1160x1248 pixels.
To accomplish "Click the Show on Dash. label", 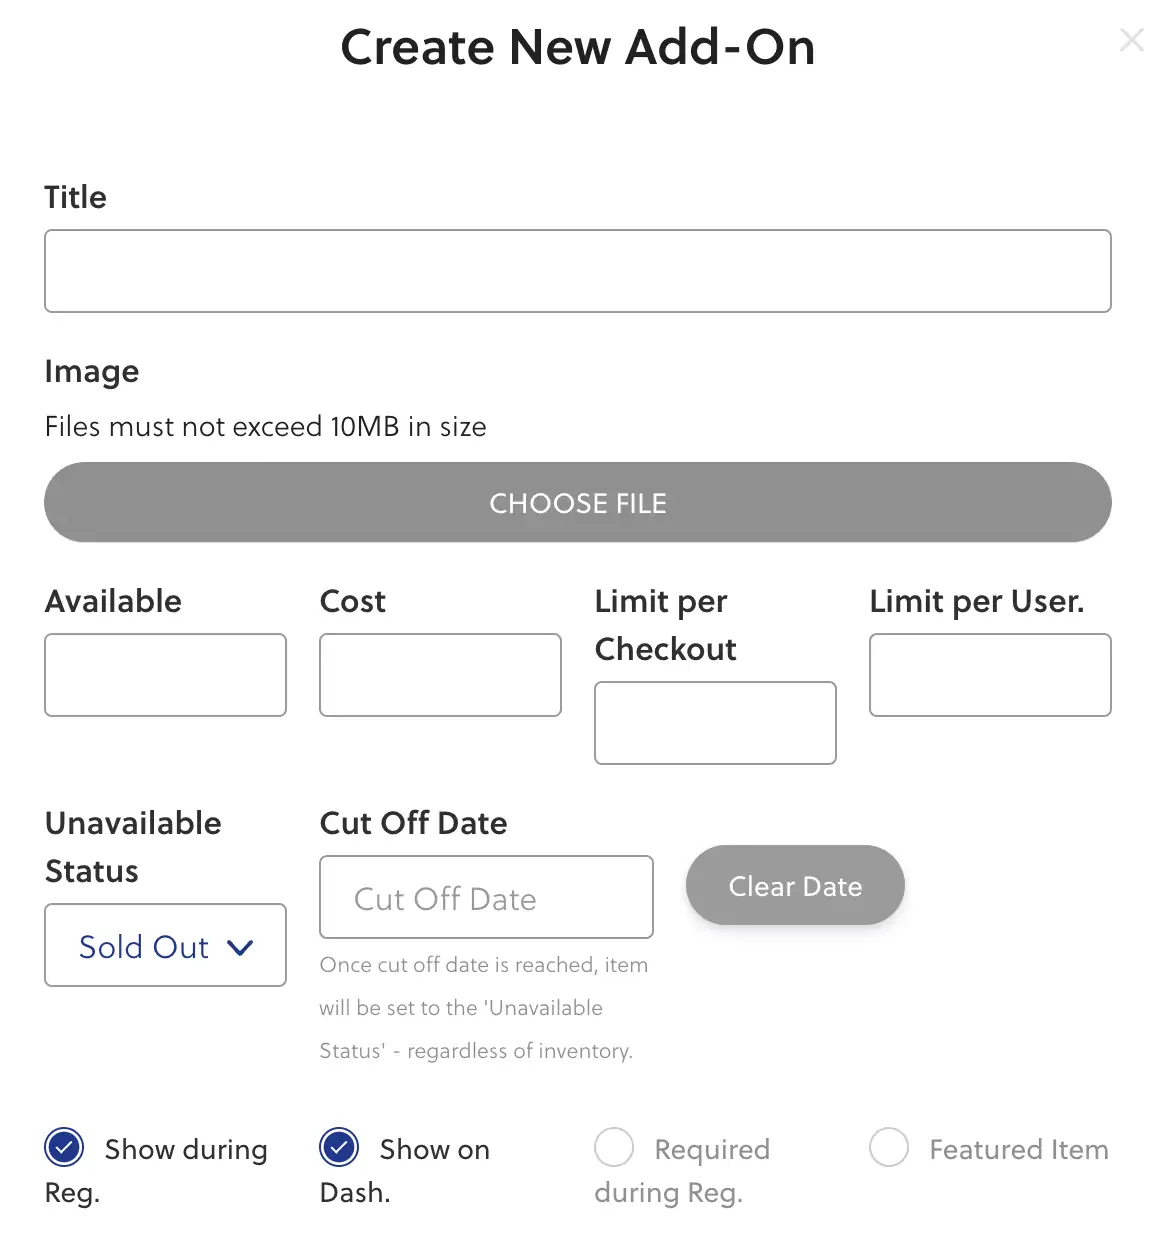I will click(x=405, y=1170).
